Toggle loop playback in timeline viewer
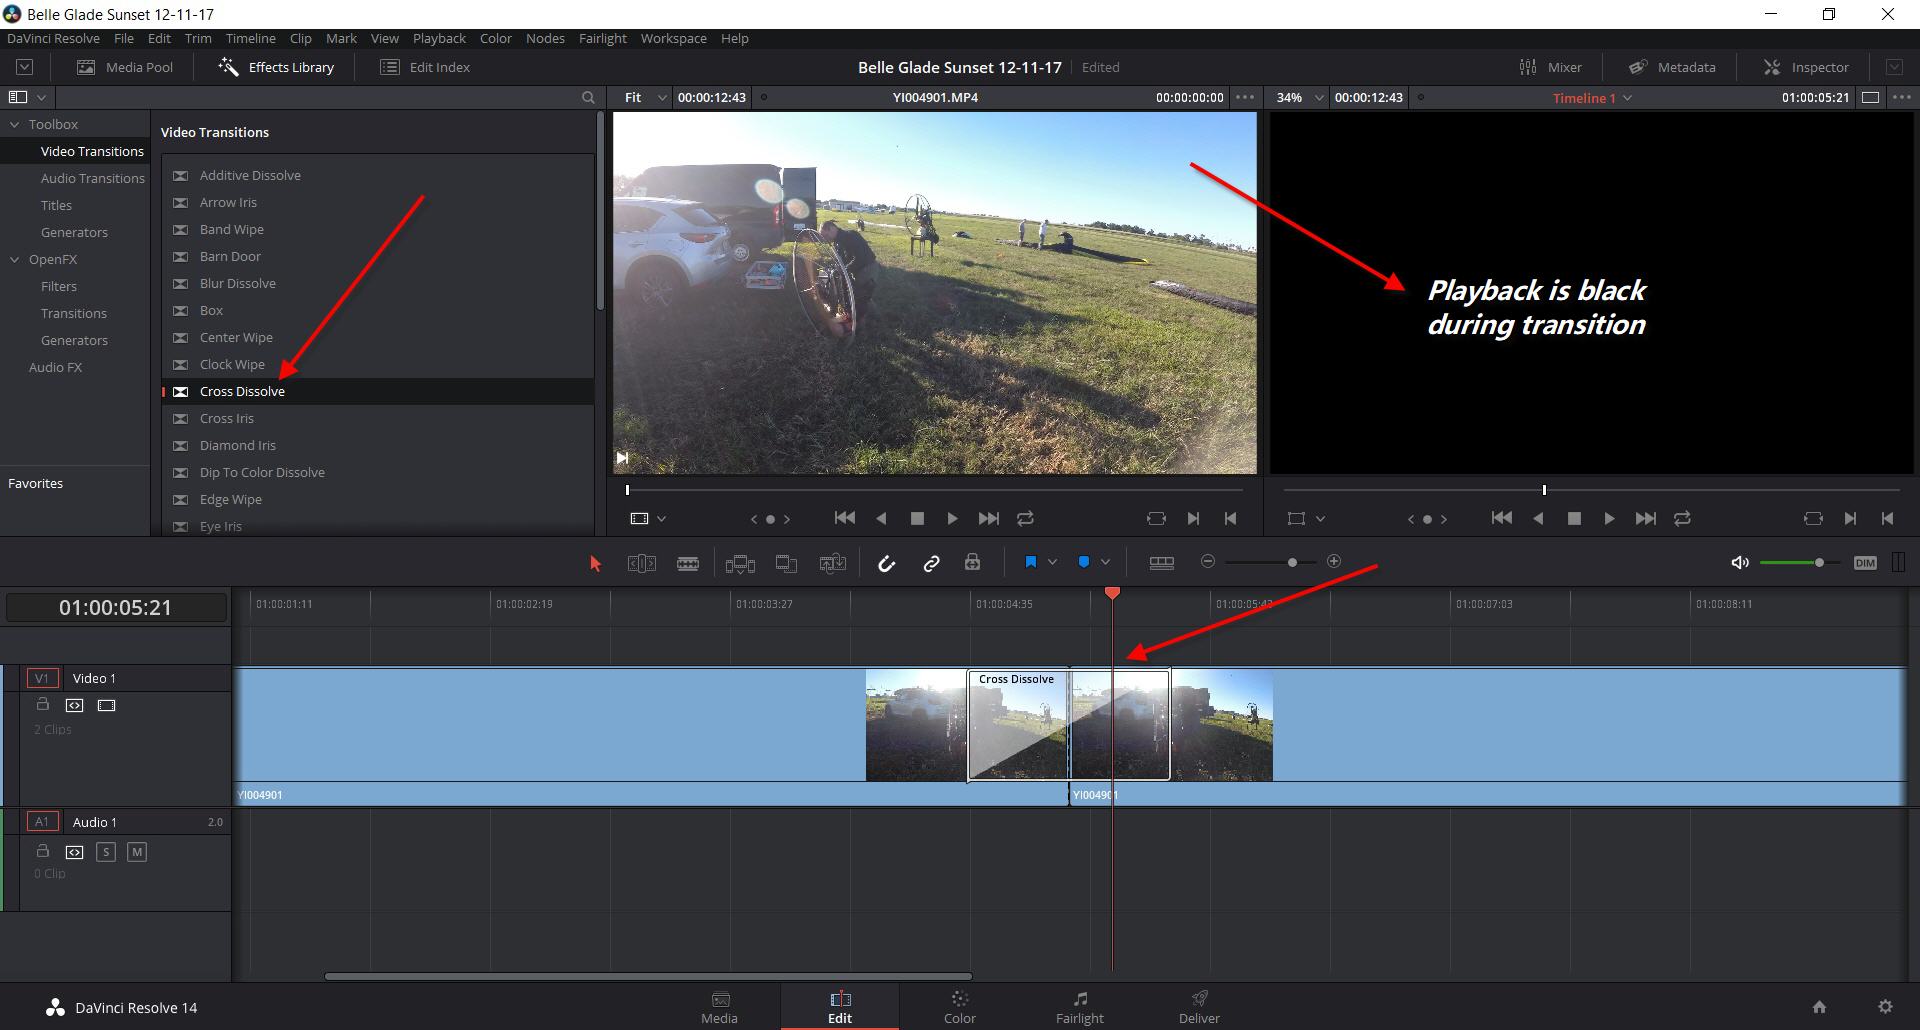Screen dimensions: 1920x1030 click(1682, 518)
